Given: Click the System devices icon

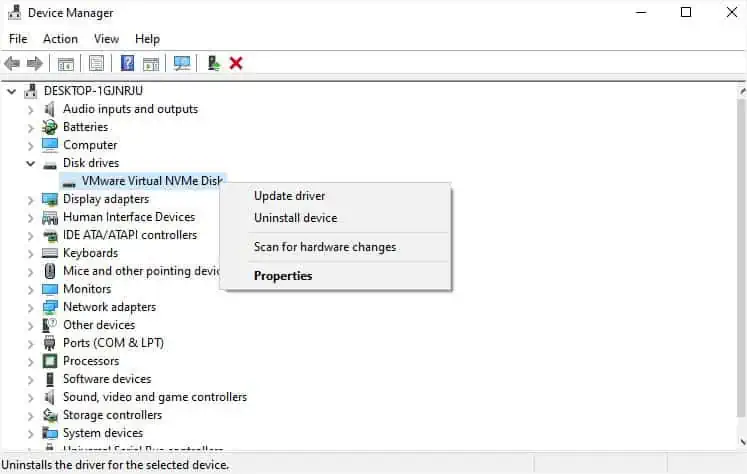Looking at the screenshot, I should click(50, 433).
